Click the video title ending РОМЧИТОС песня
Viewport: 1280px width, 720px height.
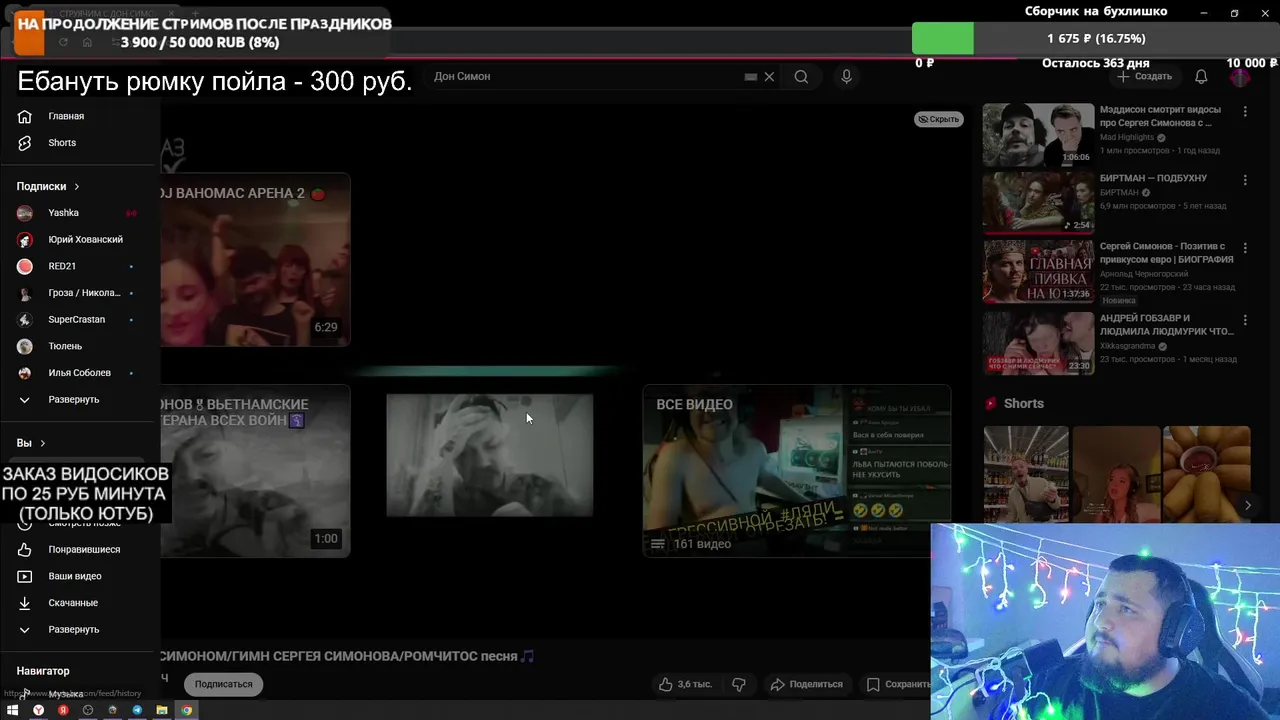(x=347, y=657)
